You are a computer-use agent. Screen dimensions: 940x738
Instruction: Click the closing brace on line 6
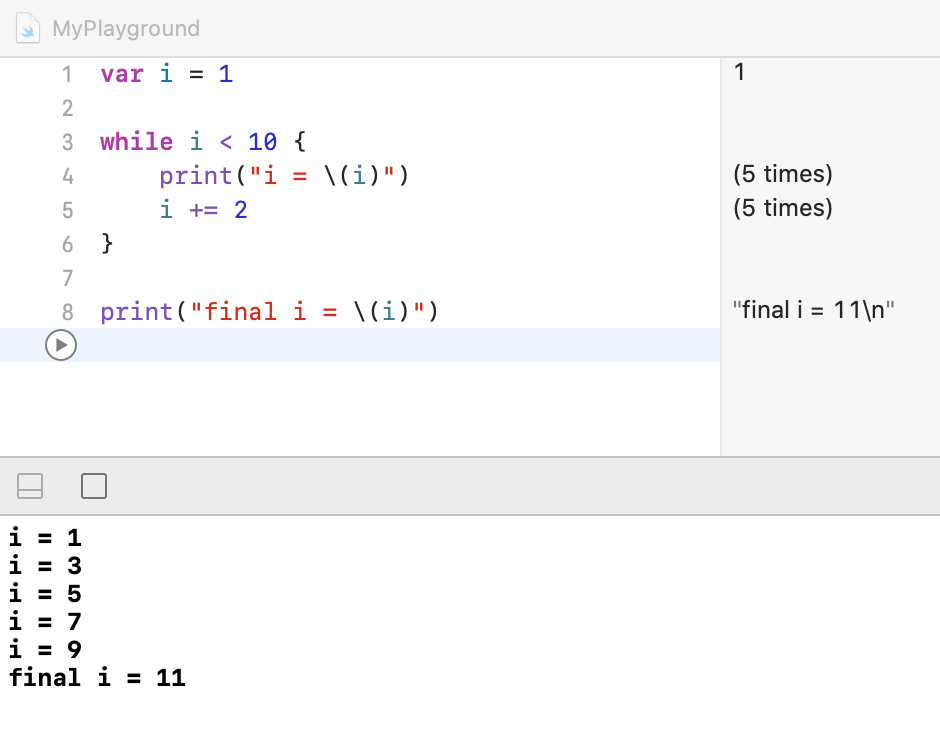click(x=107, y=244)
